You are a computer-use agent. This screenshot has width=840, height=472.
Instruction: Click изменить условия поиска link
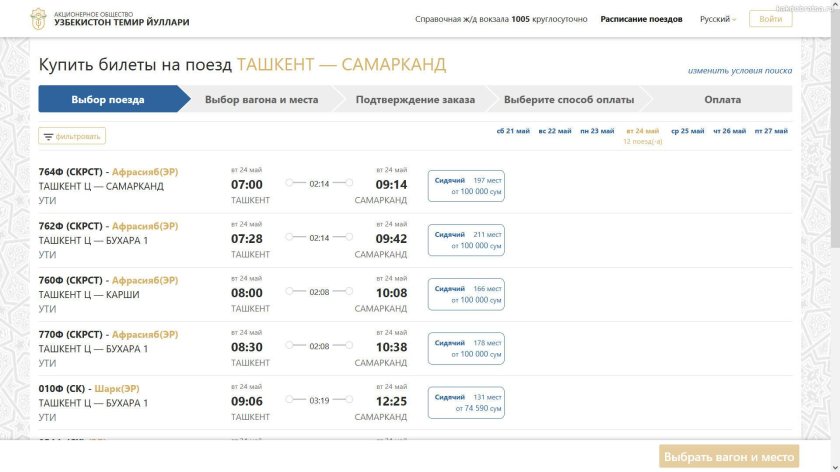pos(739,71)
